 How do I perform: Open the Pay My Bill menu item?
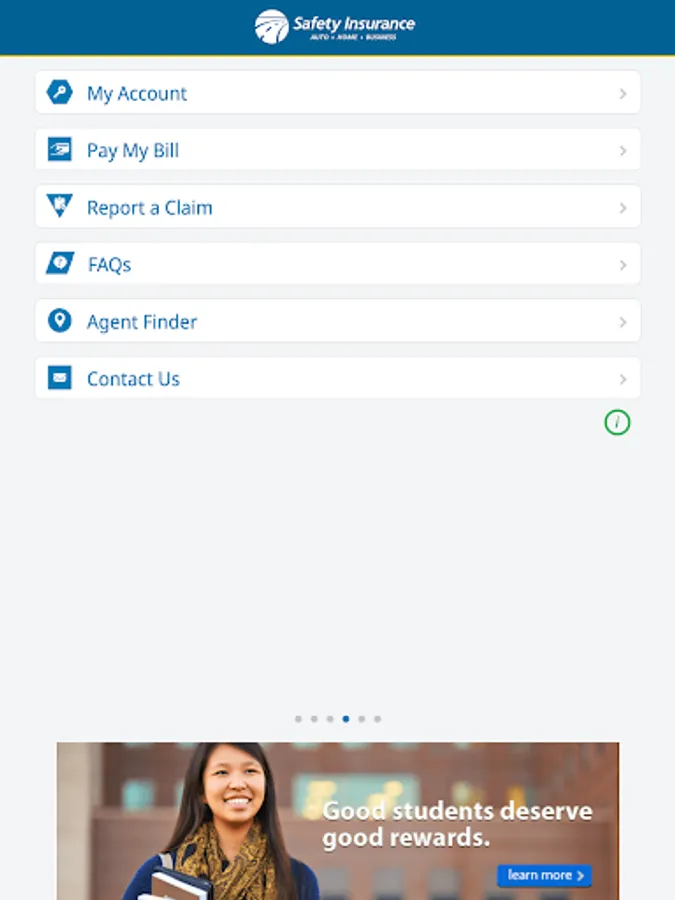(338, 149)
